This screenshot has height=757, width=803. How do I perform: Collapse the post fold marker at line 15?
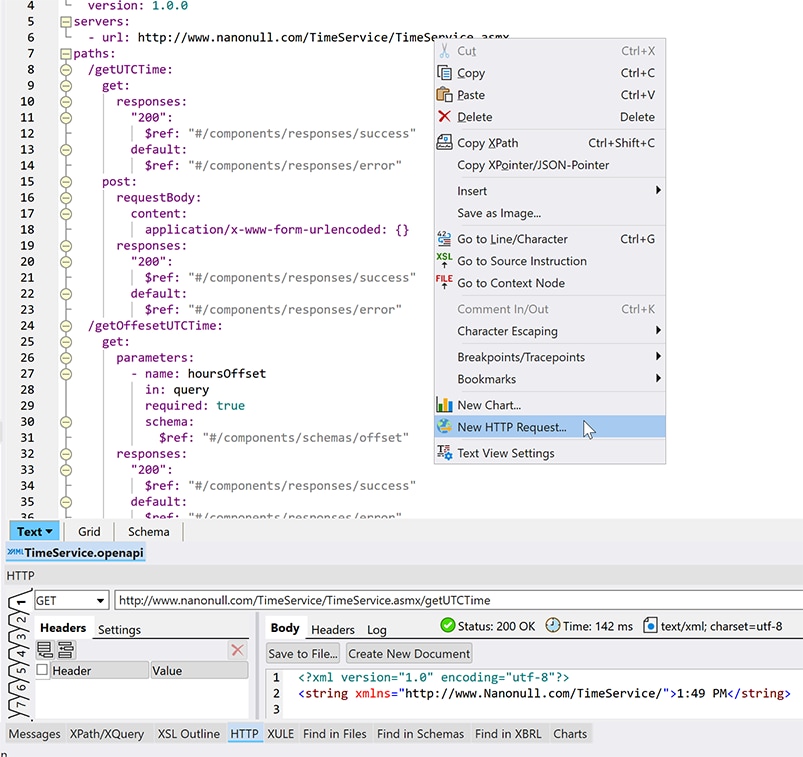66,182
